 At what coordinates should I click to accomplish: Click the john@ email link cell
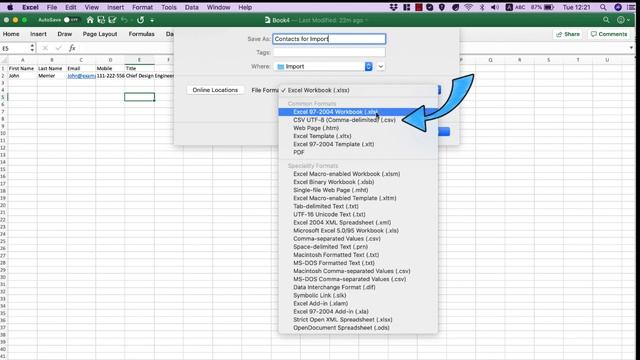coord(81,76)
